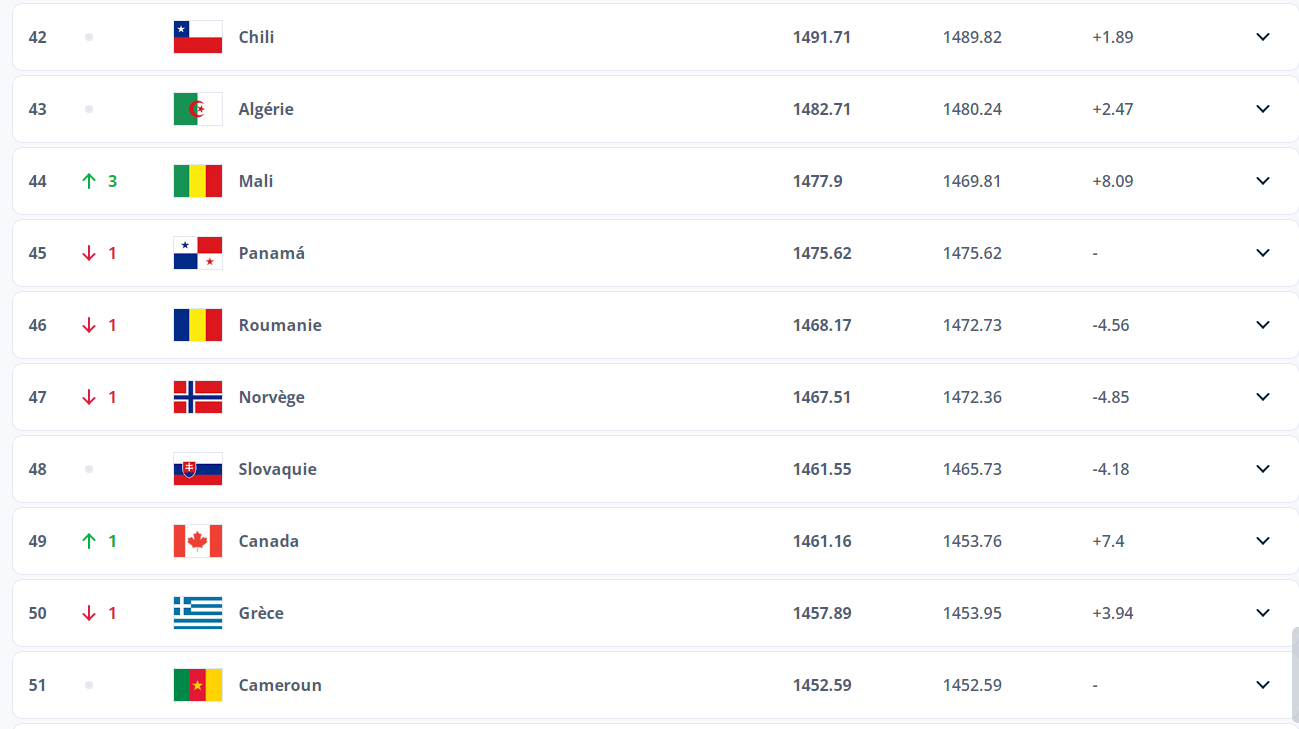
Task: Open the Algérie team link
Action: pyautogui.click(x=266, y=109)
